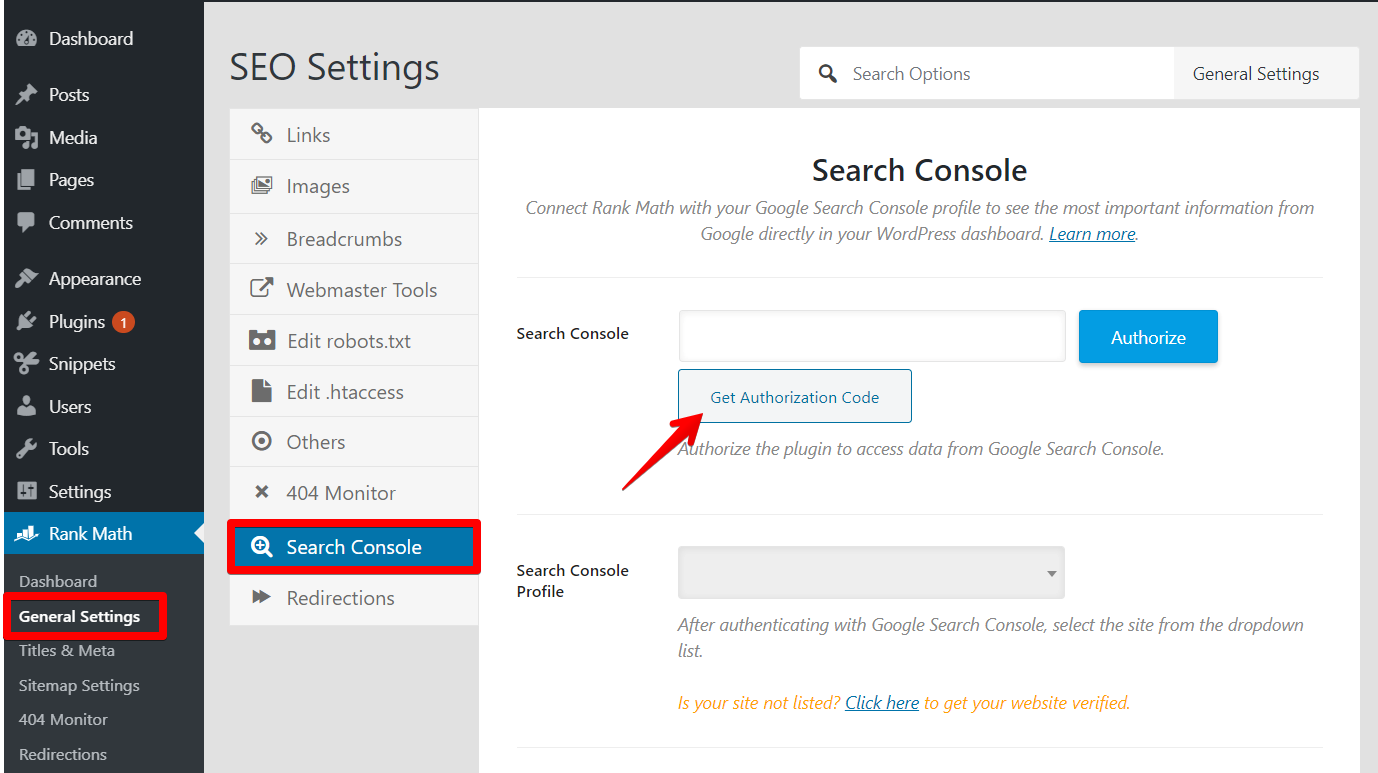Open the Search Console Profile dropdown
The height and width of the screenshot is (773, 1378).
[870, 573]
